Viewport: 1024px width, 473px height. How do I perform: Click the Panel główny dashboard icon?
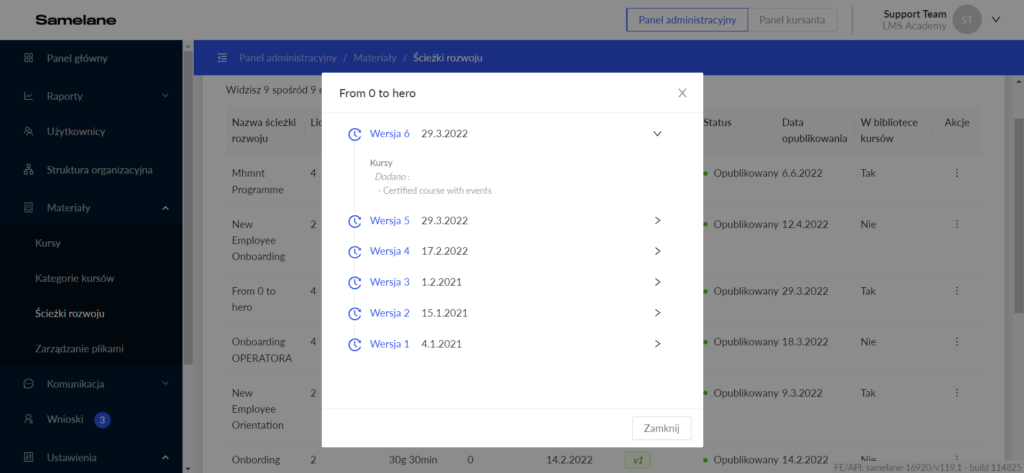(28, 58)
